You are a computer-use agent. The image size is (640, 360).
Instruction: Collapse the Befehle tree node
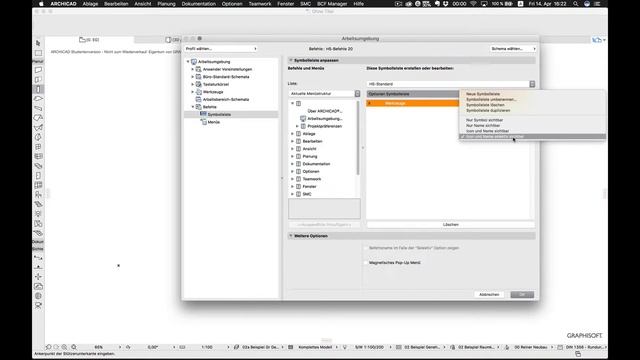pos(193,107)
